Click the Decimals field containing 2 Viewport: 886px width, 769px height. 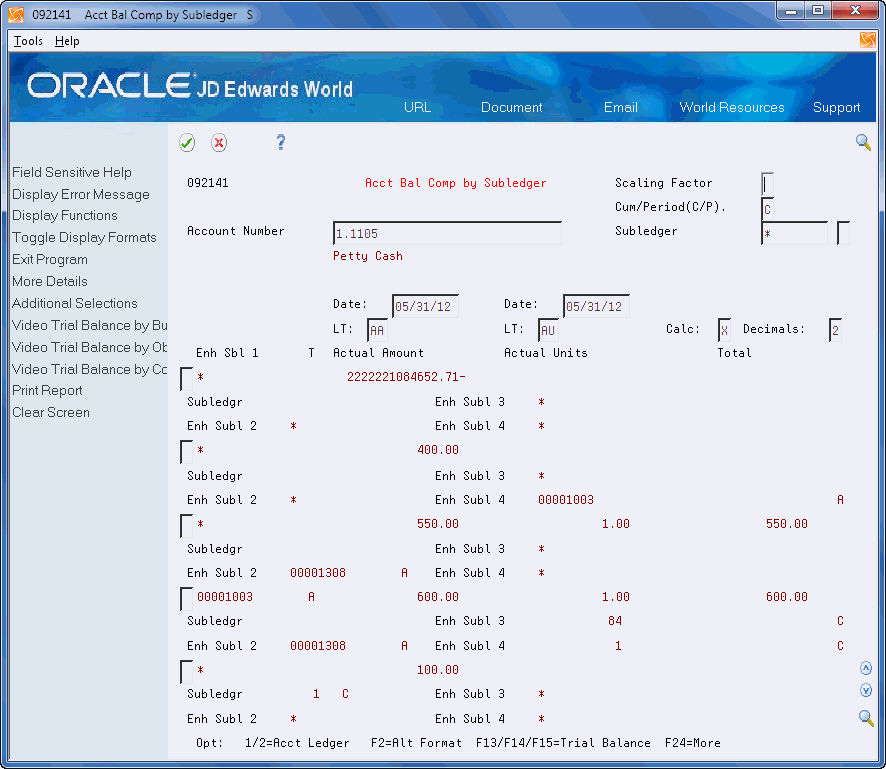coord(835,331)
